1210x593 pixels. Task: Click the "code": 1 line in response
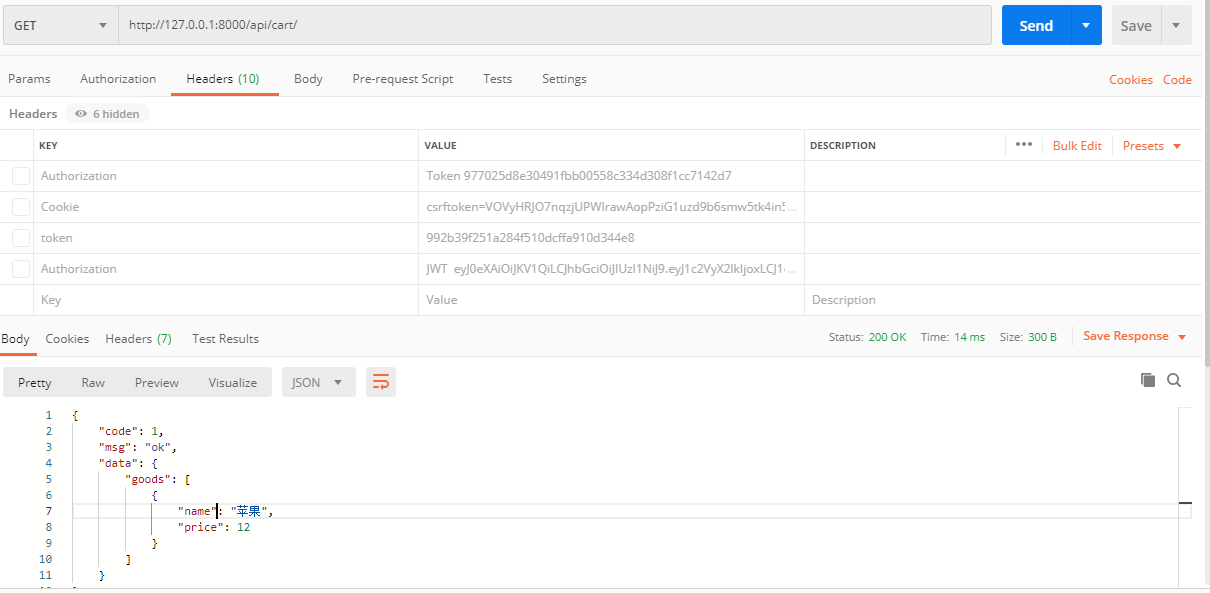coord(131,431)
